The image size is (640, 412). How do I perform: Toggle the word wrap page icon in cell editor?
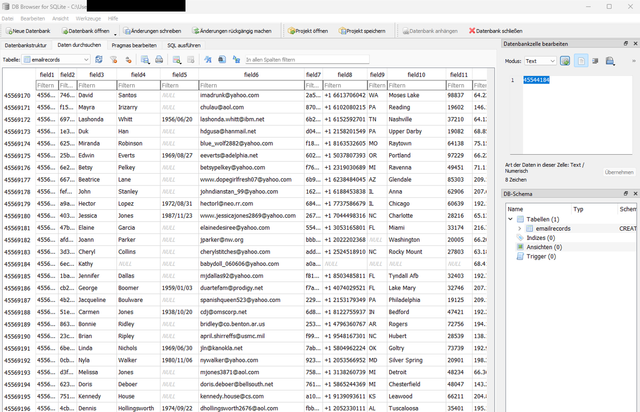pos(581,61)
